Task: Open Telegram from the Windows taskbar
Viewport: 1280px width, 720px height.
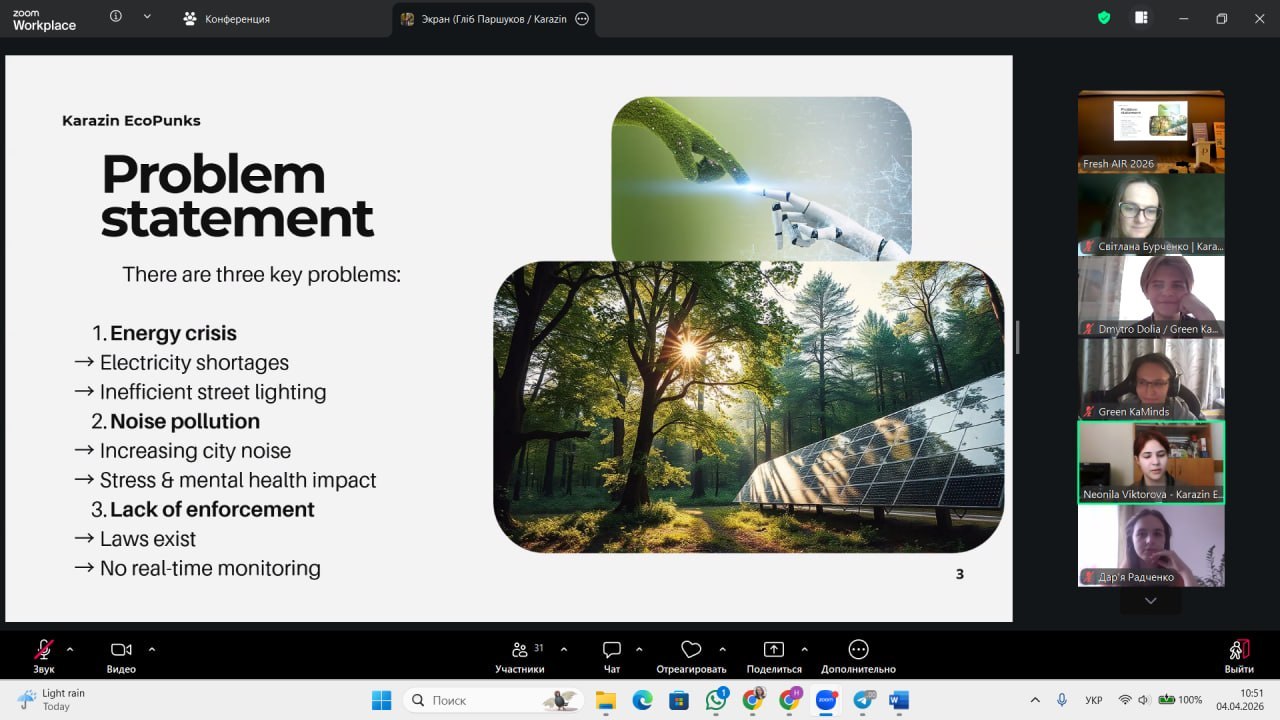Action: pos(863,700)
